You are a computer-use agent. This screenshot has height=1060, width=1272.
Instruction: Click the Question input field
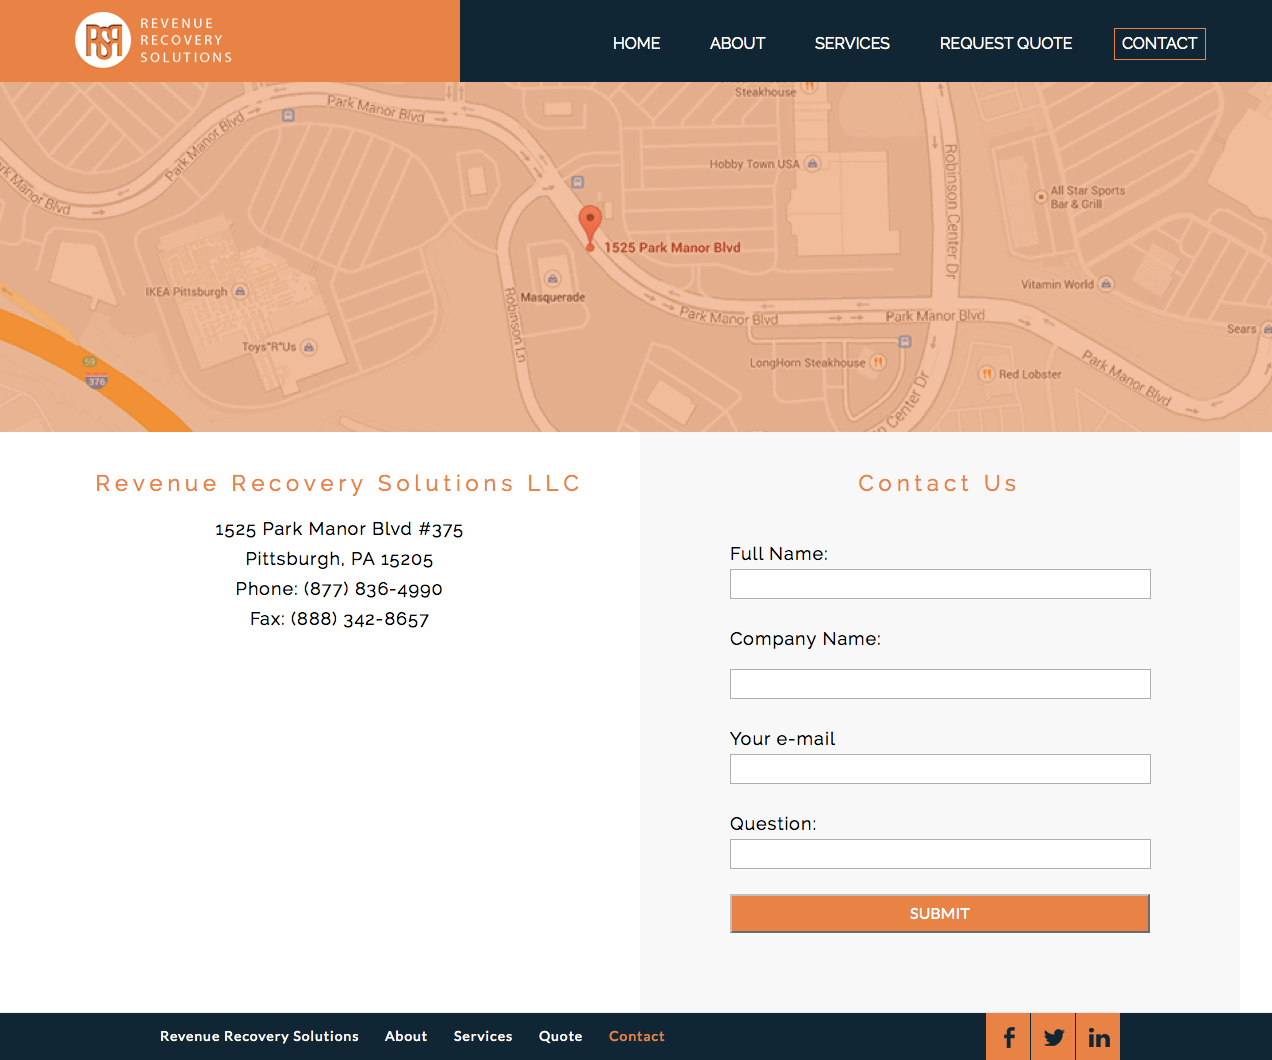coord(940,854)
